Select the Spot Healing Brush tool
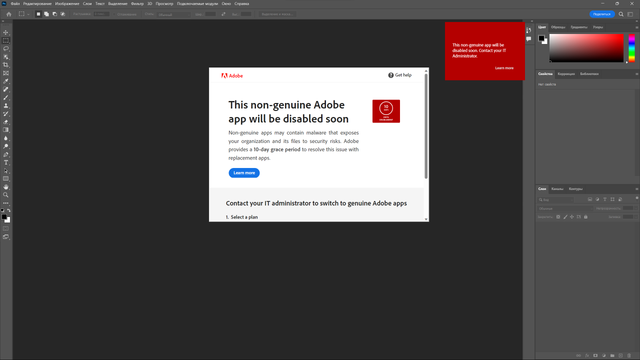The width and height of the screenshot is (640, 360). click(6, 90)
